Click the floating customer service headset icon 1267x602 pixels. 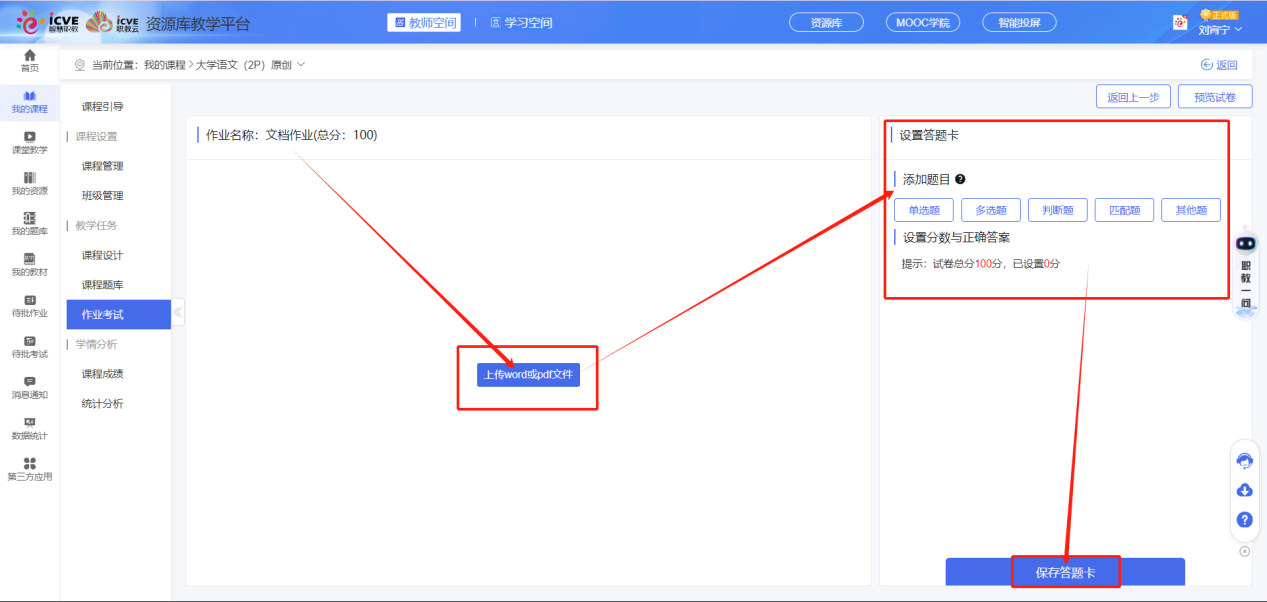[x=1245, y=461]
